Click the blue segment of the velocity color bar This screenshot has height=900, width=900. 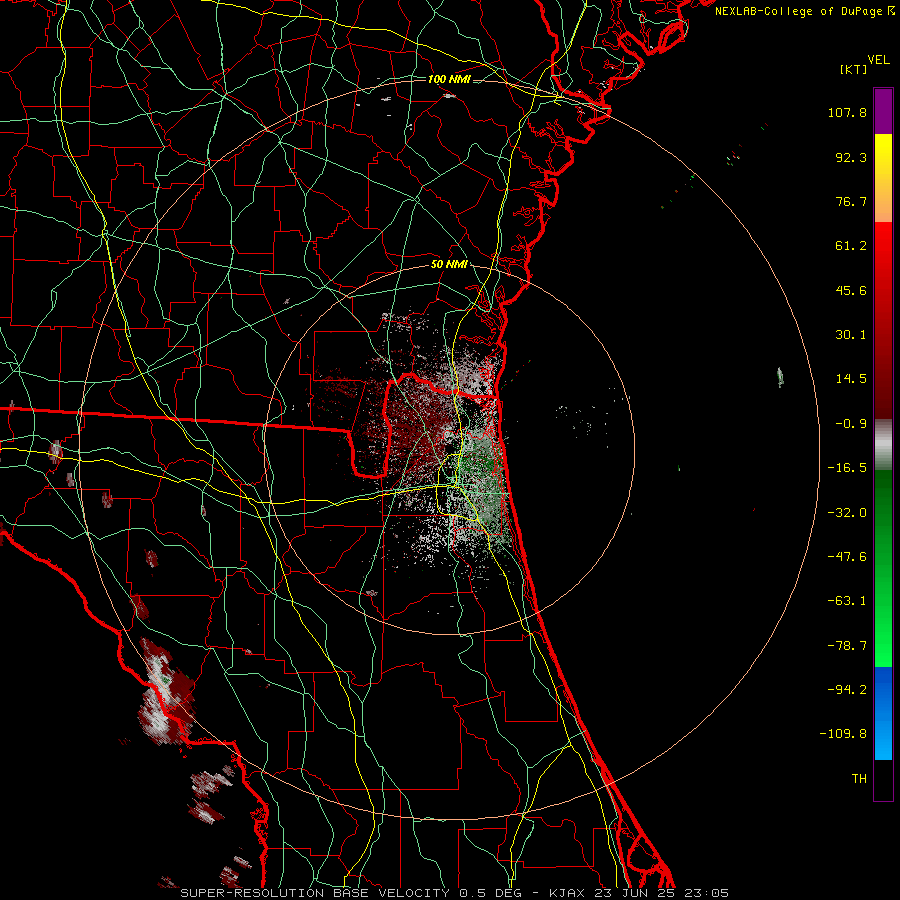[883, 713]
